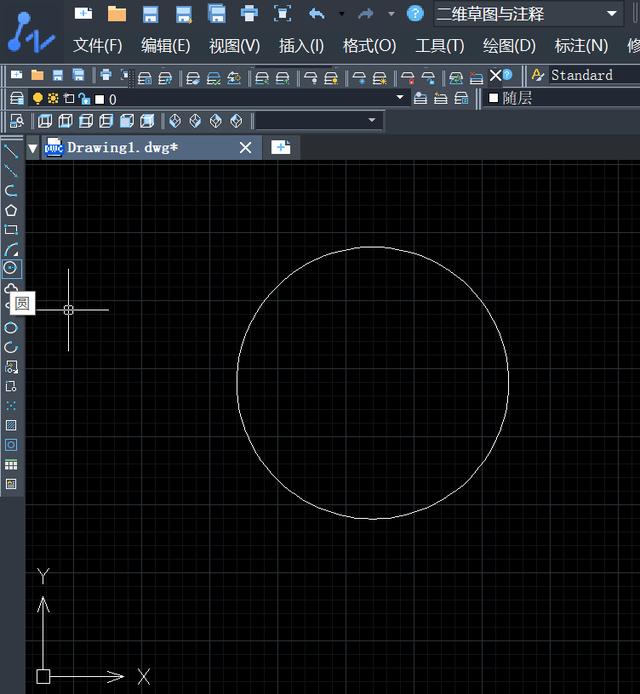
Task: Open the 视图(V) menu
Action: click(234, 46)
